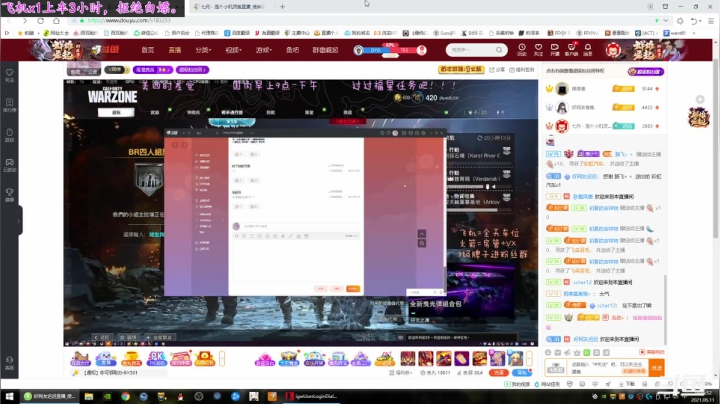Screen dimensions: 720x404
Task: Expand the left sidebar collapse handle
Action: point(19,220)
